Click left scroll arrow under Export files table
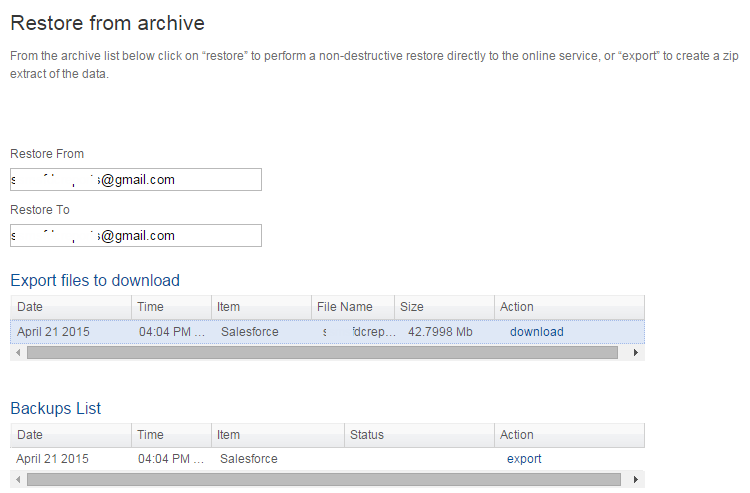This screenshot has width=750, height=493. [16, 353]
